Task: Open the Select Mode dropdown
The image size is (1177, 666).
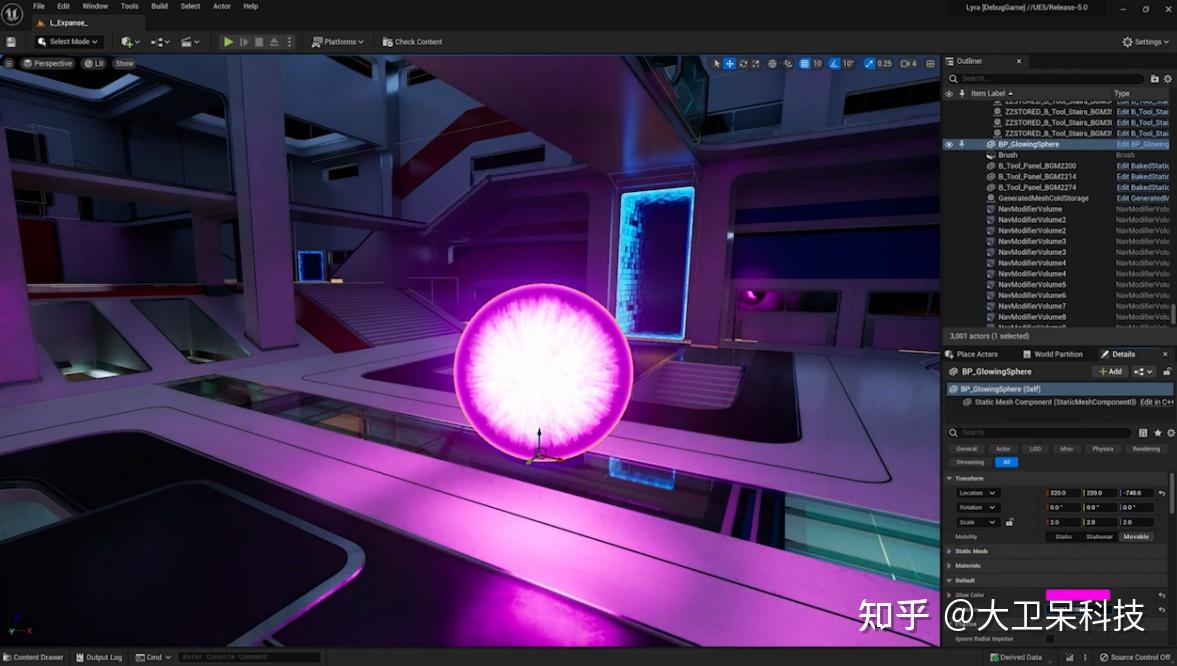Action: coord(68,42)
